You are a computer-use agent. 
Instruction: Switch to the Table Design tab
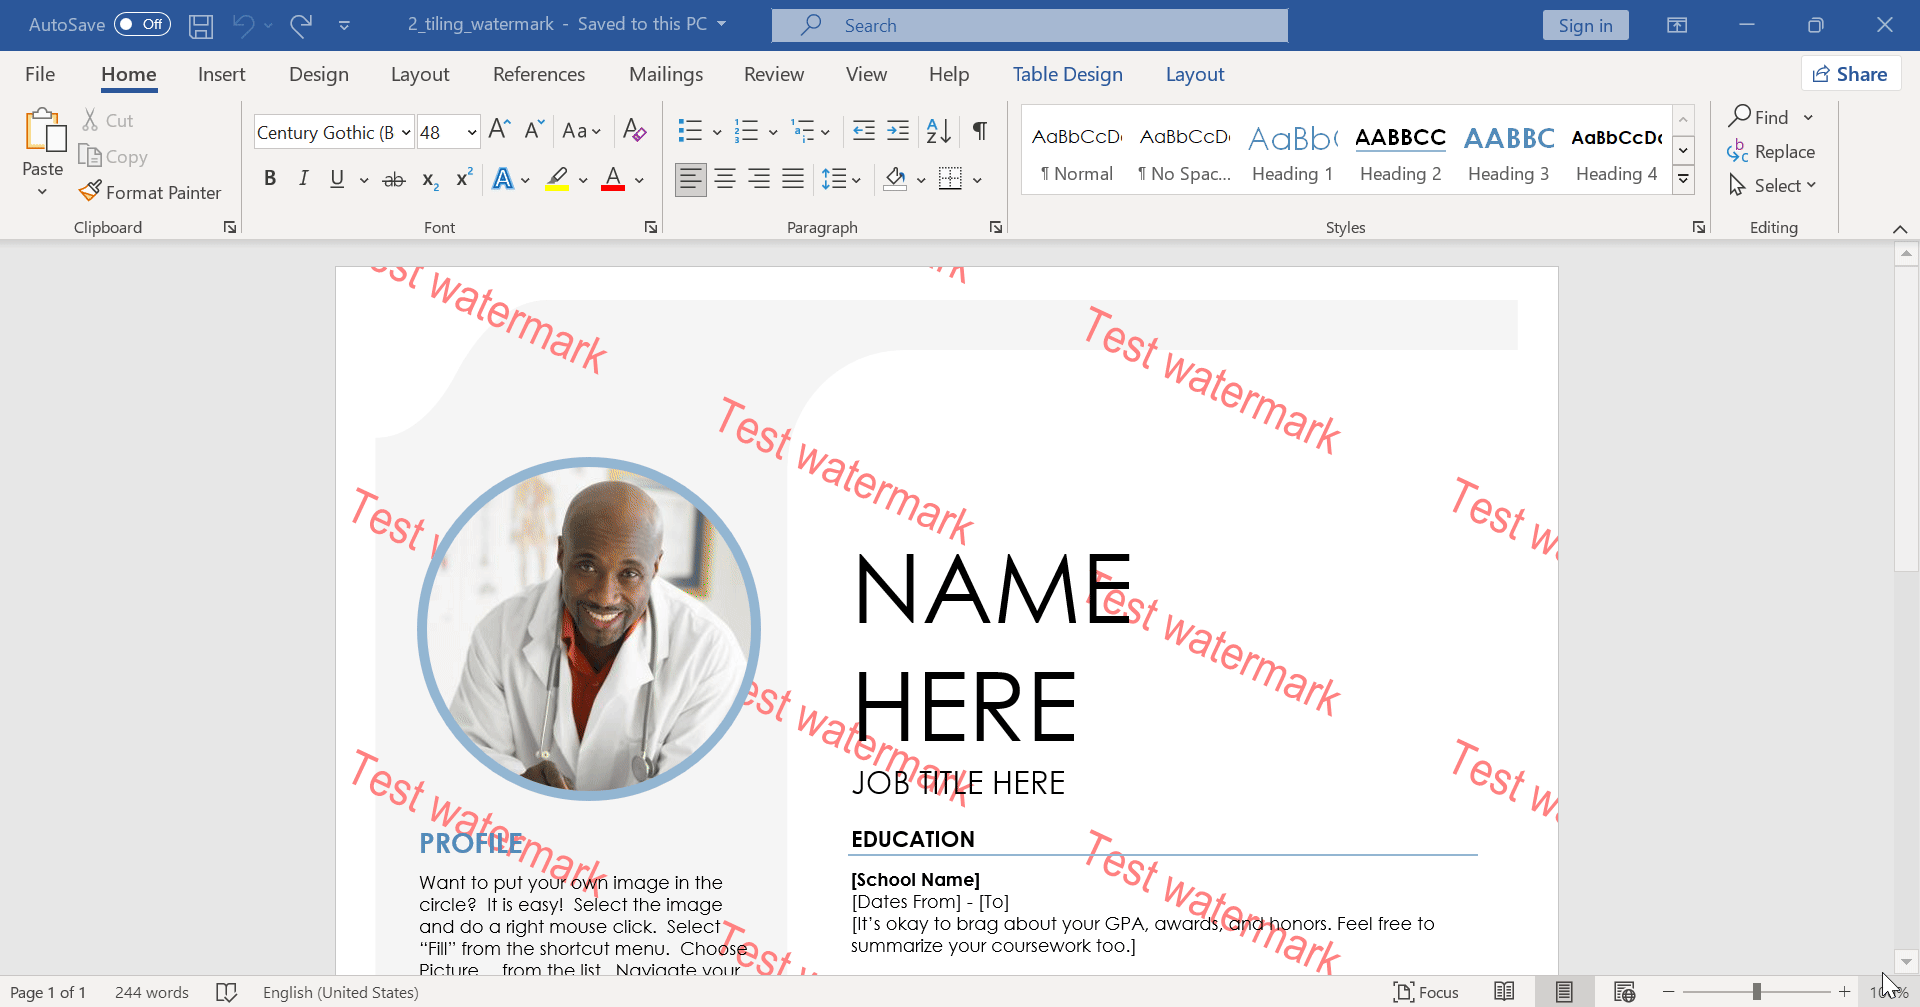coord(1067,74)
